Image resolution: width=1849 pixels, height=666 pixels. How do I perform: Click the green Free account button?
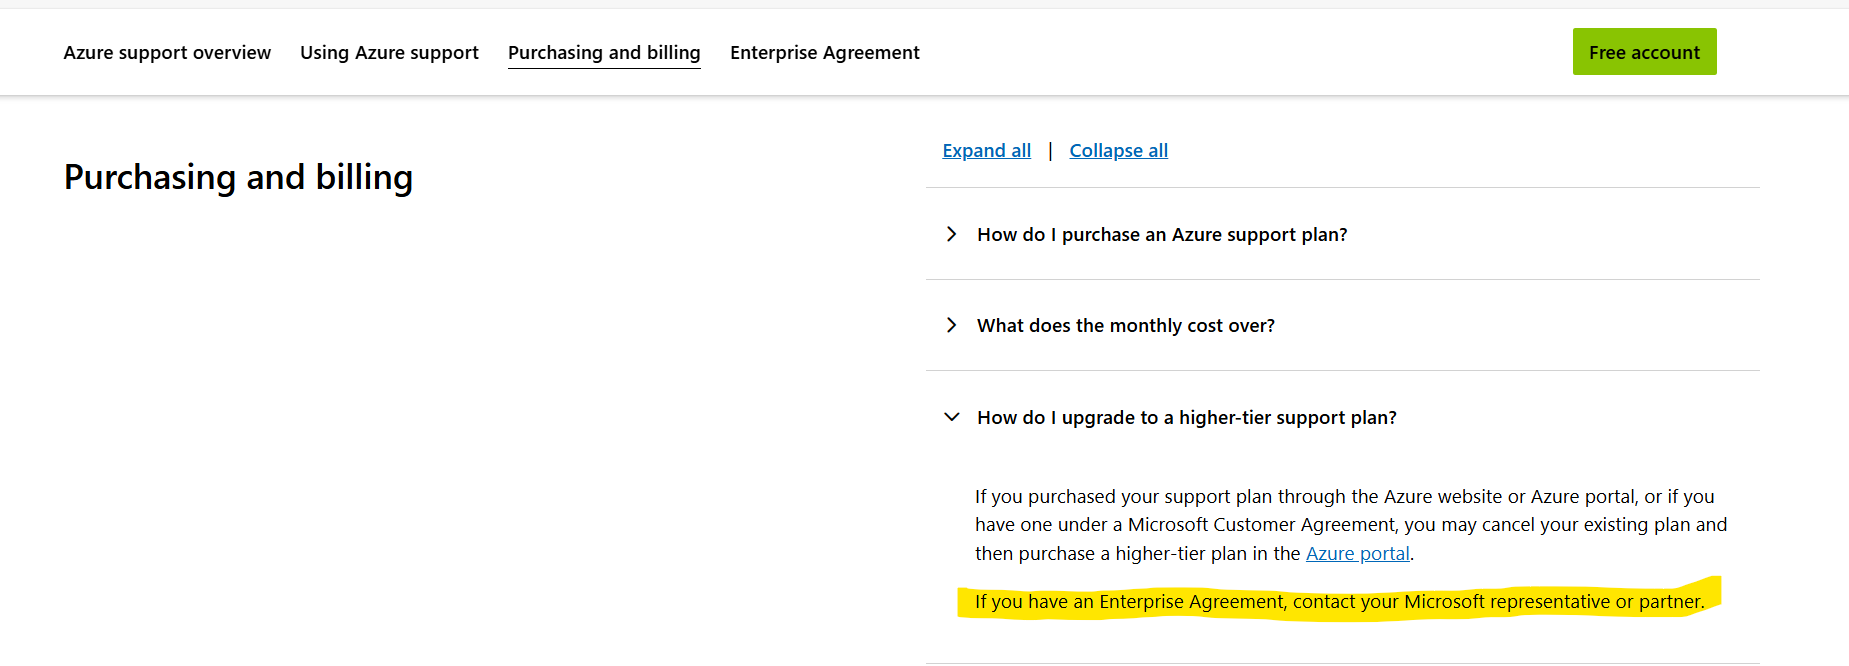click(1644, 52)
